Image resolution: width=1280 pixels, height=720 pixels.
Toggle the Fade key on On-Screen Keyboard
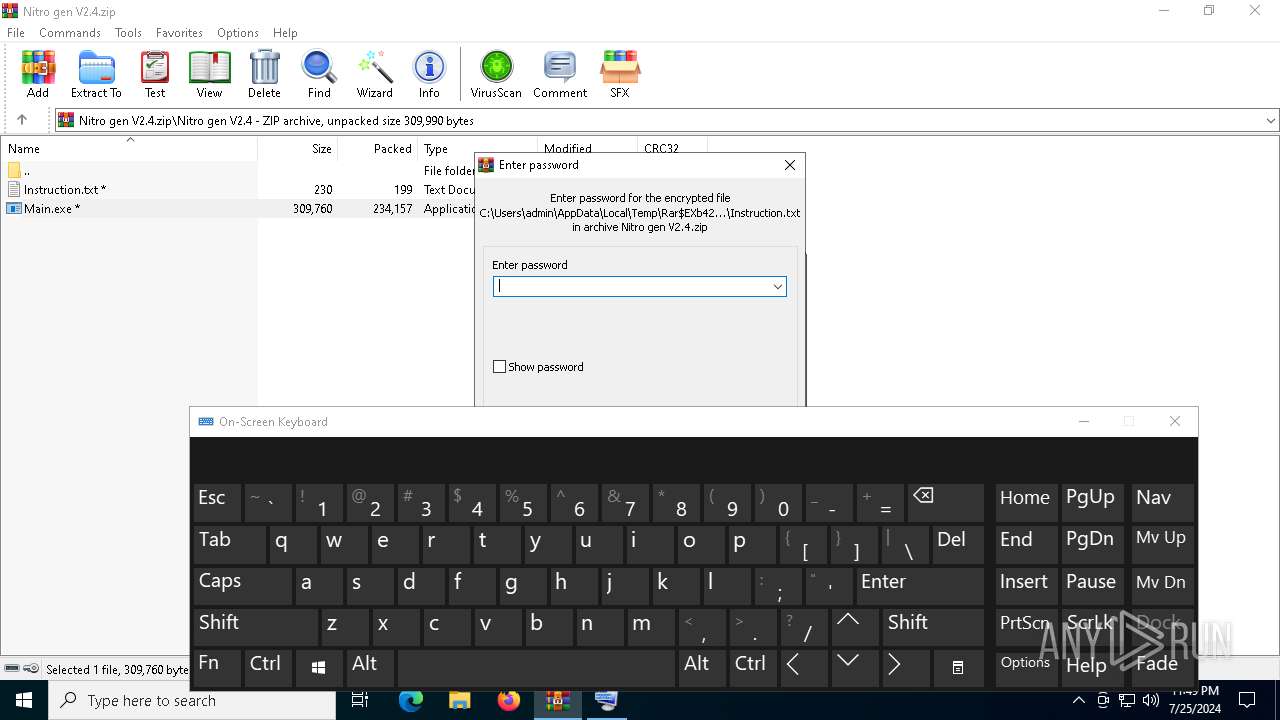click(x=1163, y=667)
